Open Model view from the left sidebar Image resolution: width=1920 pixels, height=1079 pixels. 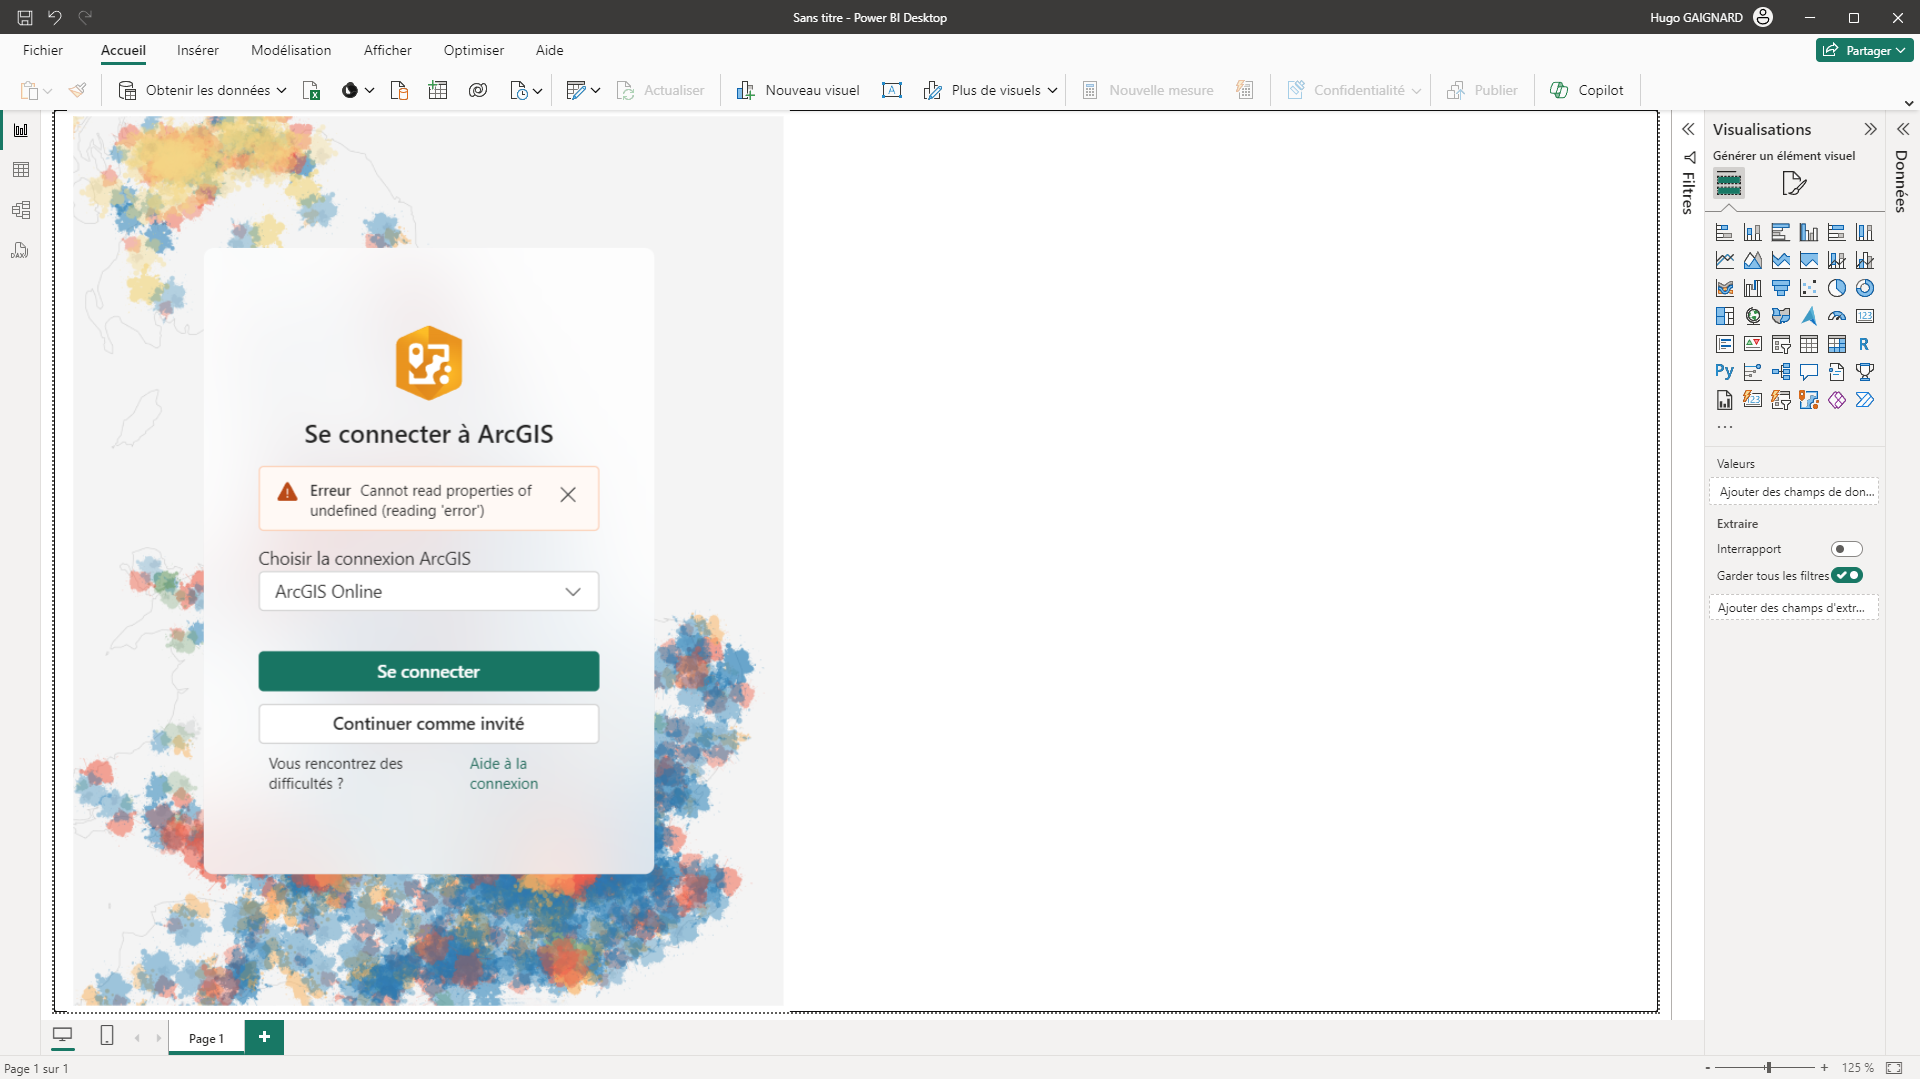pos(20,210)
